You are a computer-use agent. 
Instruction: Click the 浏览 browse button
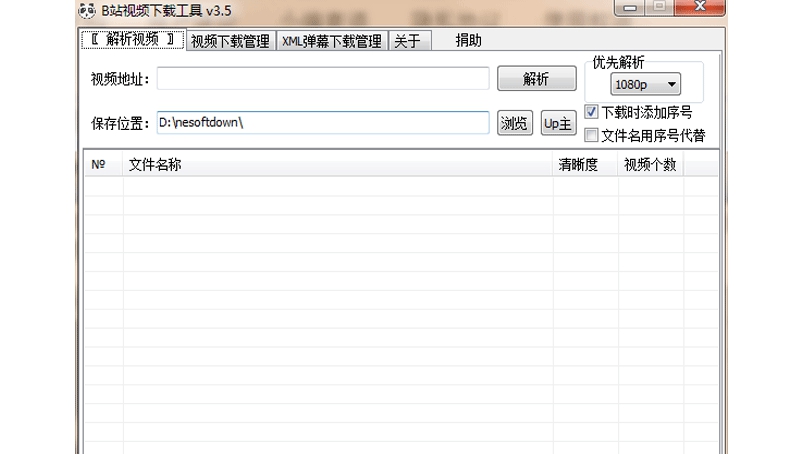click(515, 123)
